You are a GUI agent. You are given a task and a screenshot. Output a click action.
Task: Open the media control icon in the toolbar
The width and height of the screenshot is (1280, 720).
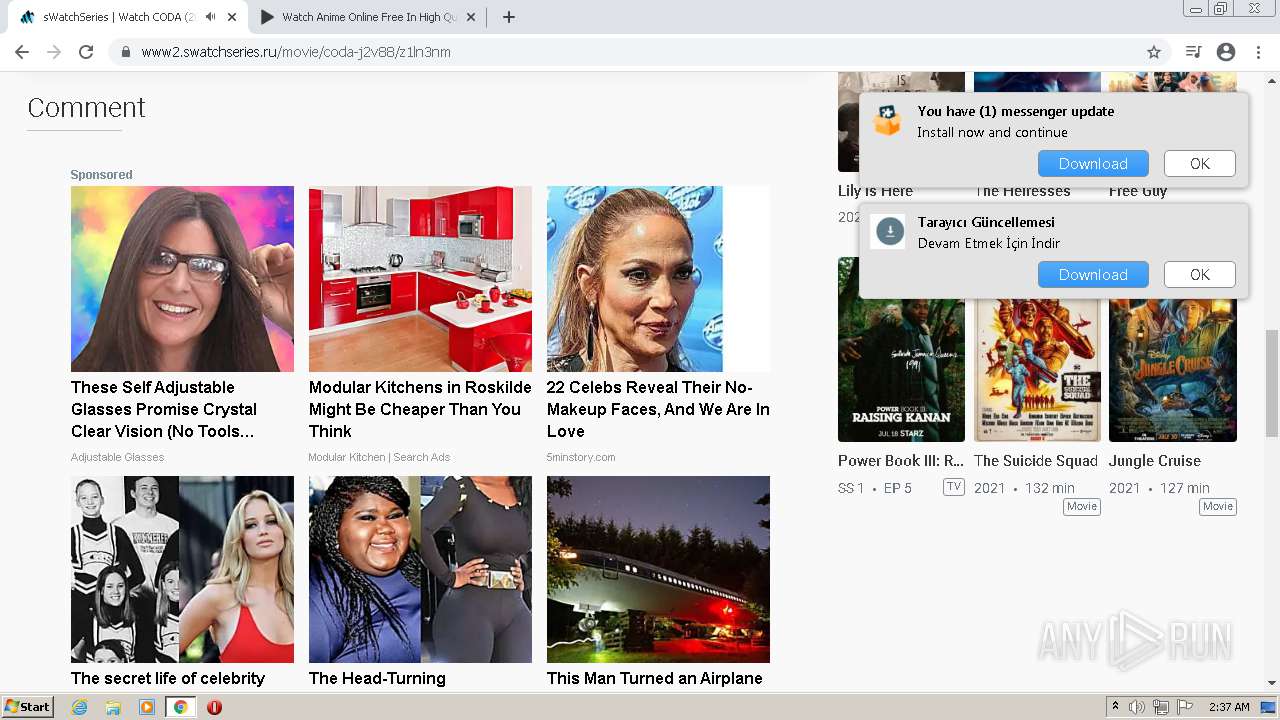pos(1193,52)
